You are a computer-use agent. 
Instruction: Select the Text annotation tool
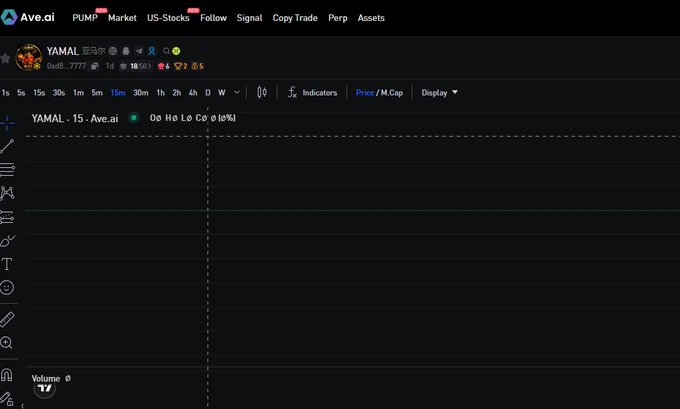pyautogui.click(x=7, y=264)
